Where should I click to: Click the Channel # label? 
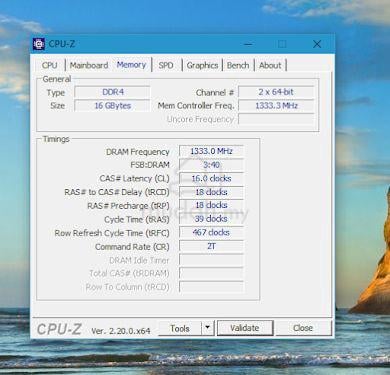[215, 93]
